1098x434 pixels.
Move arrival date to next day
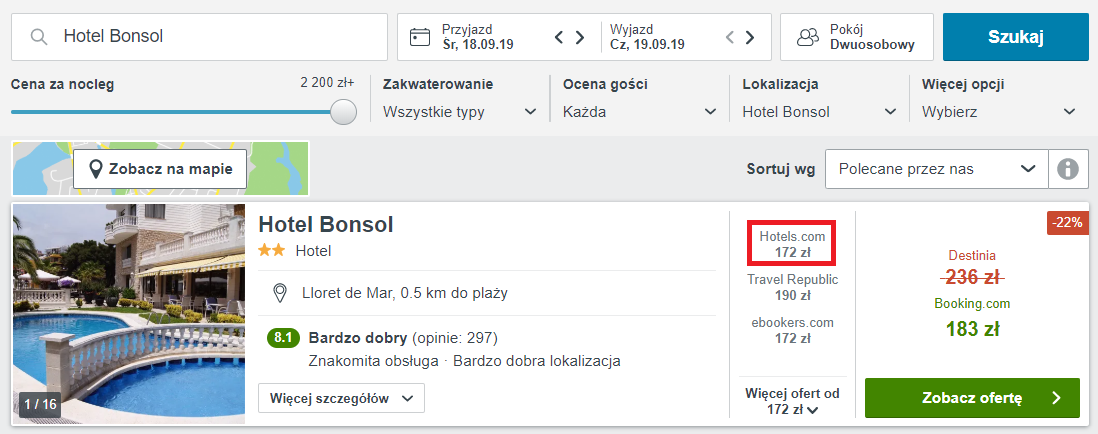tap(580, 37)
